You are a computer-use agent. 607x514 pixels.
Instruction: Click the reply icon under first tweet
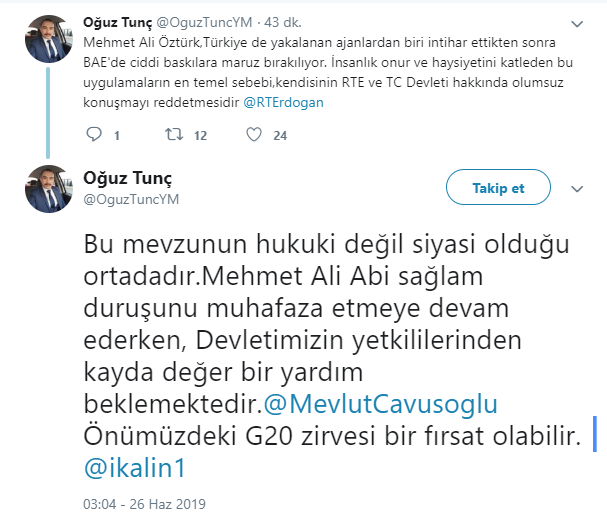coord(94,135)
